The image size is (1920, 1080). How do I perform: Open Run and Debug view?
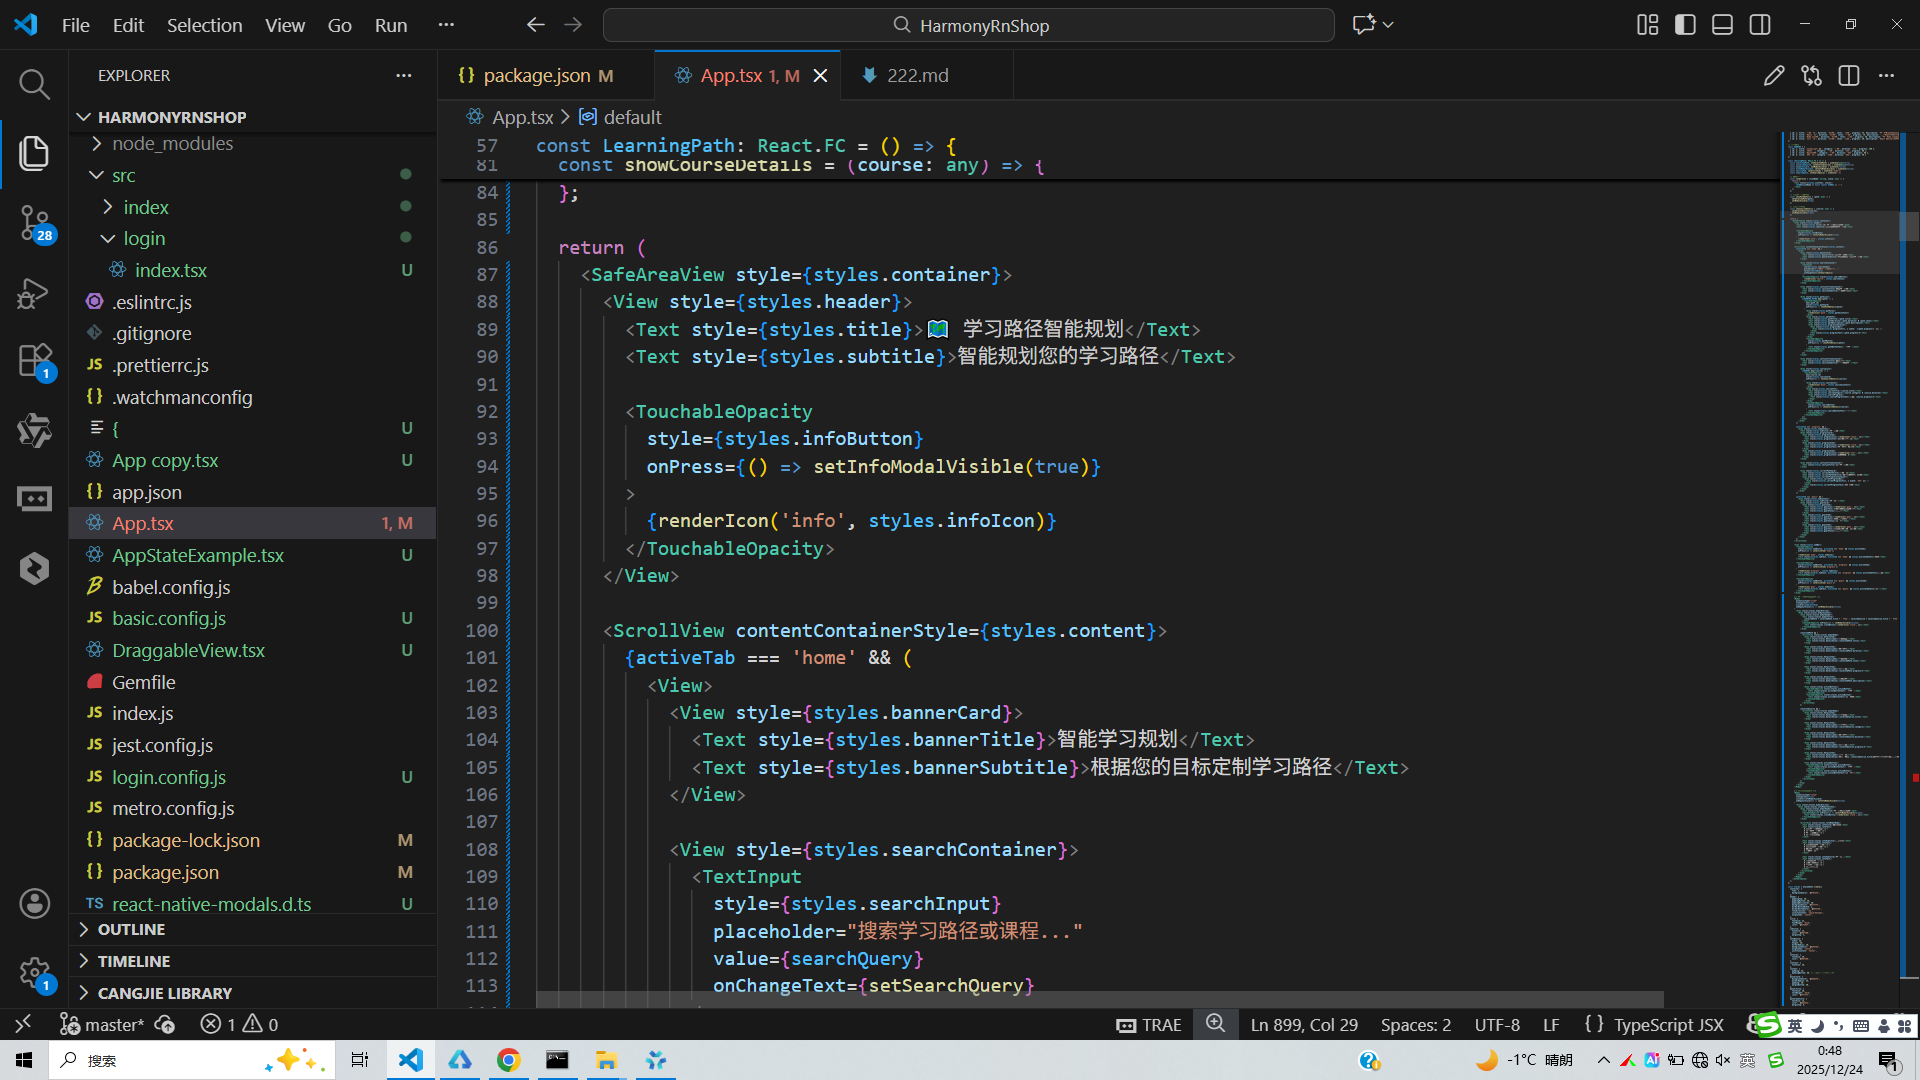tap(34, 293)
